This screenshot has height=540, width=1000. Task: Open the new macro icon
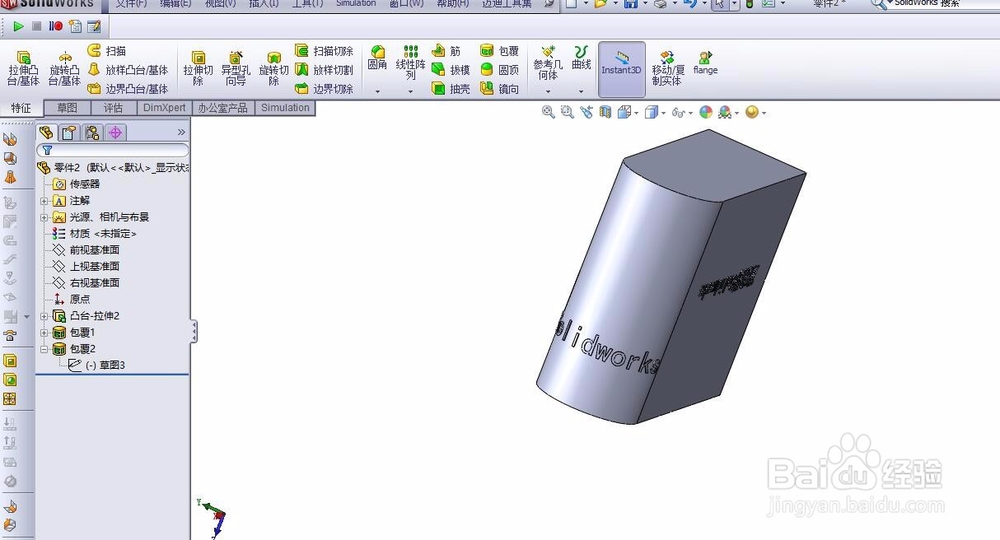[x=75, y=26]
